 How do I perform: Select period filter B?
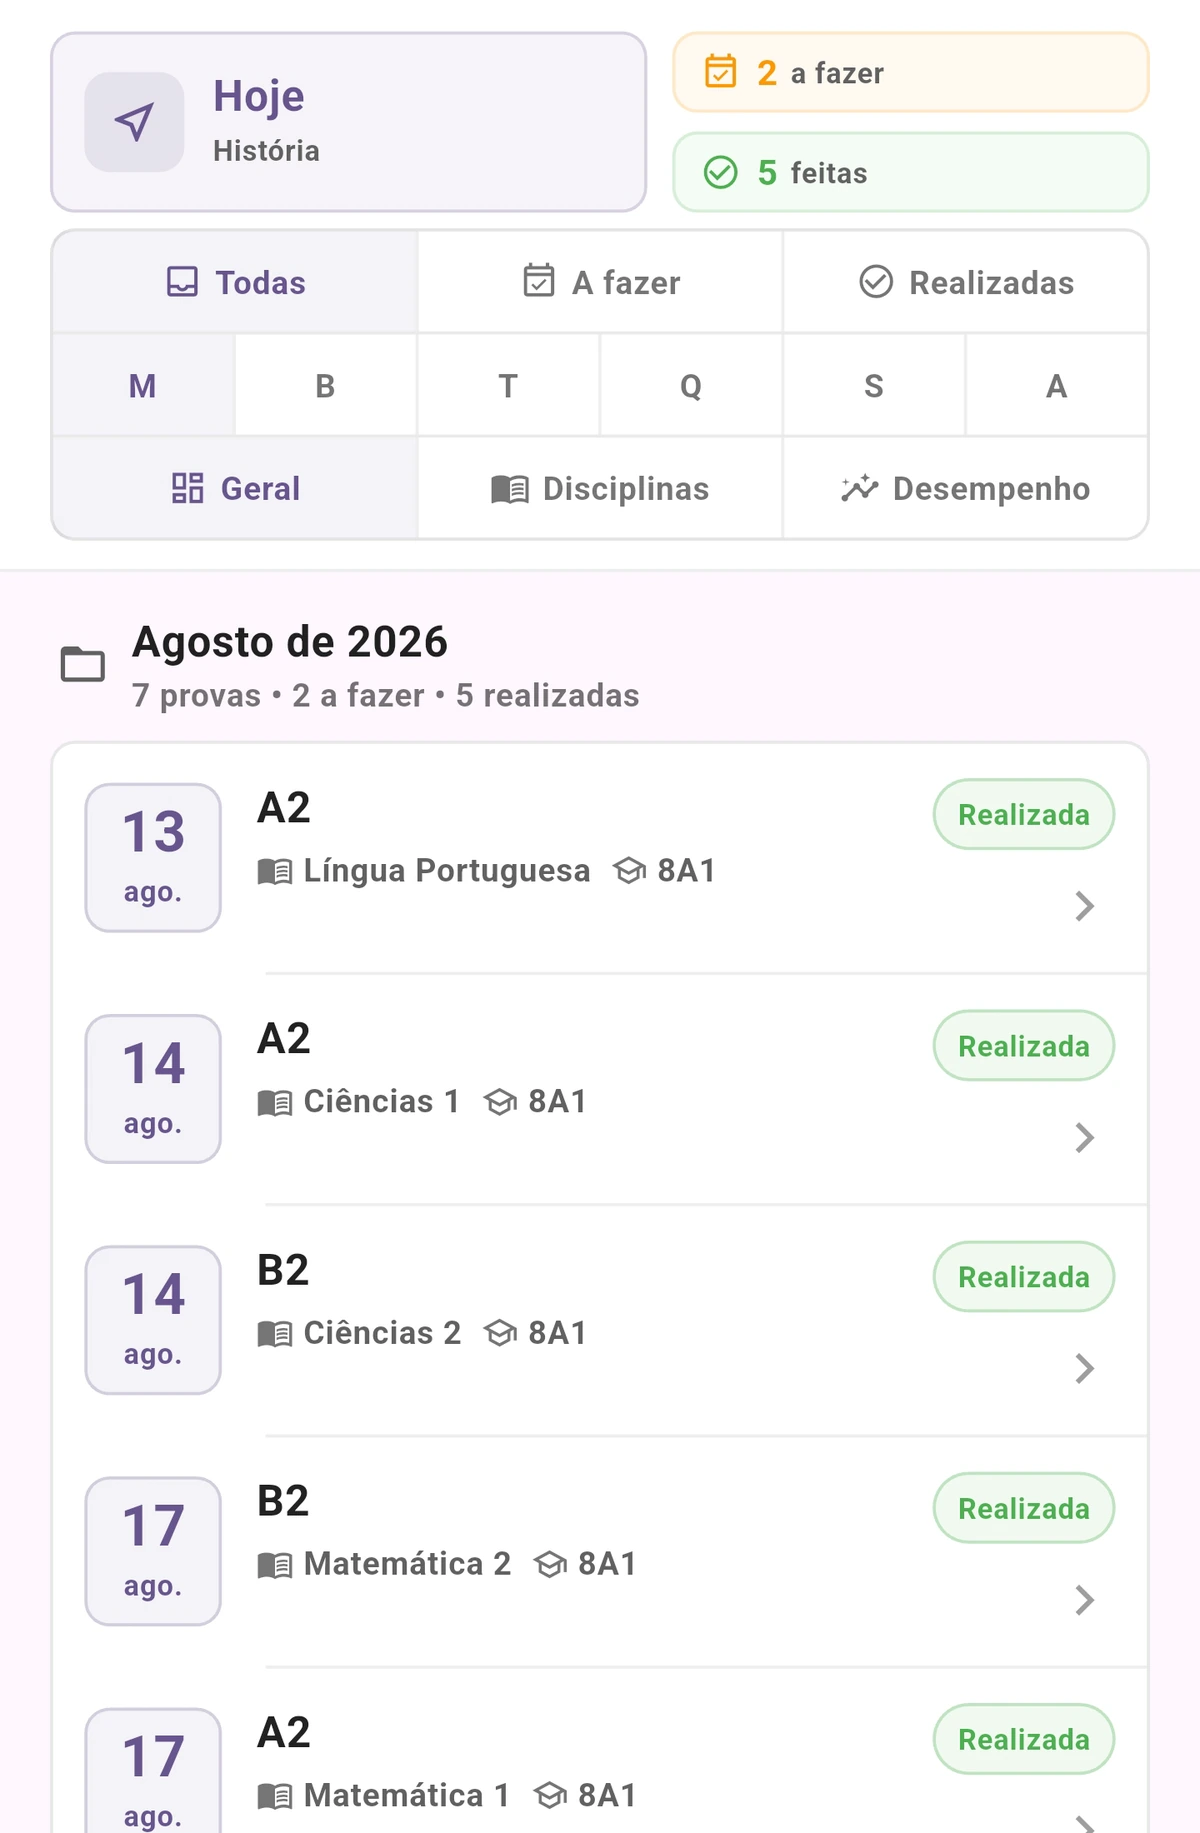[x=325, y=385]
